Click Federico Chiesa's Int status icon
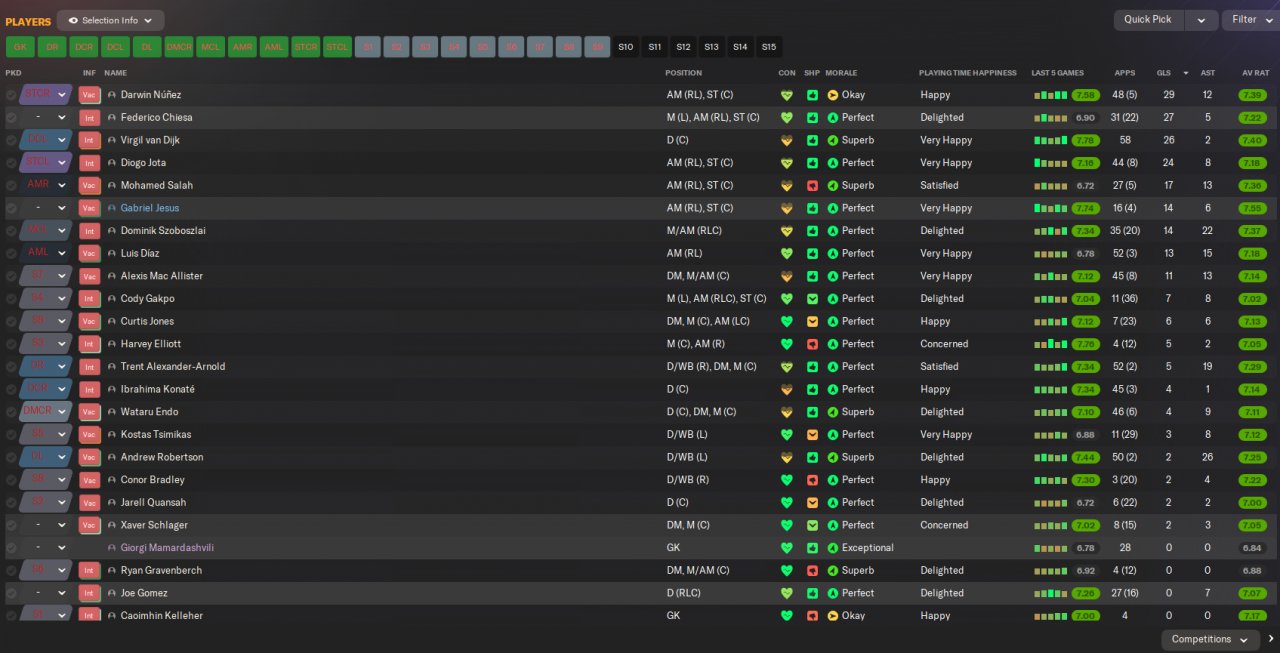The image size is (1280, 653). (90, 117)
